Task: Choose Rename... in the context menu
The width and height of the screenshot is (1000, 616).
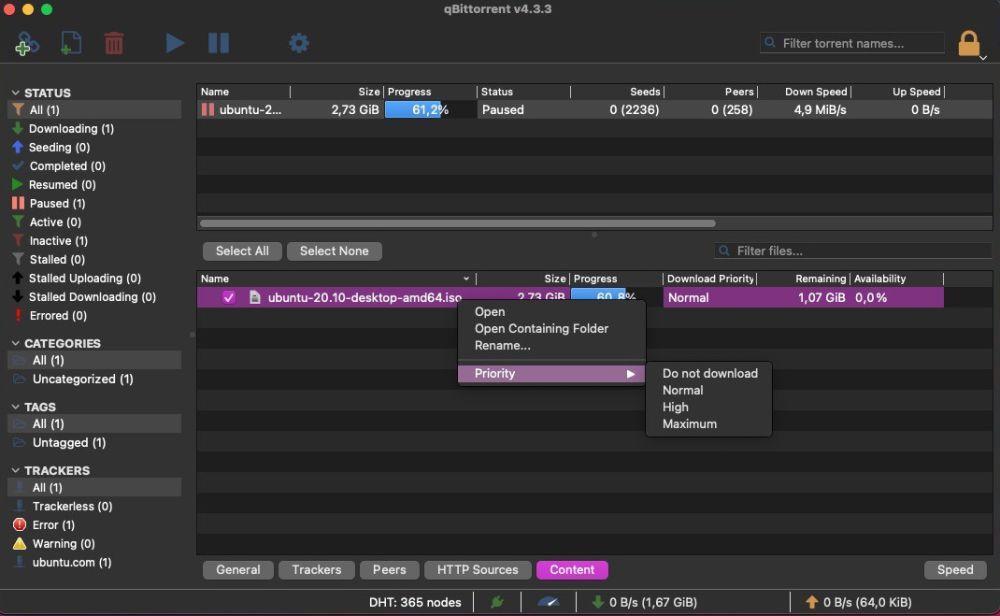Action: click(x=503, y=346)
